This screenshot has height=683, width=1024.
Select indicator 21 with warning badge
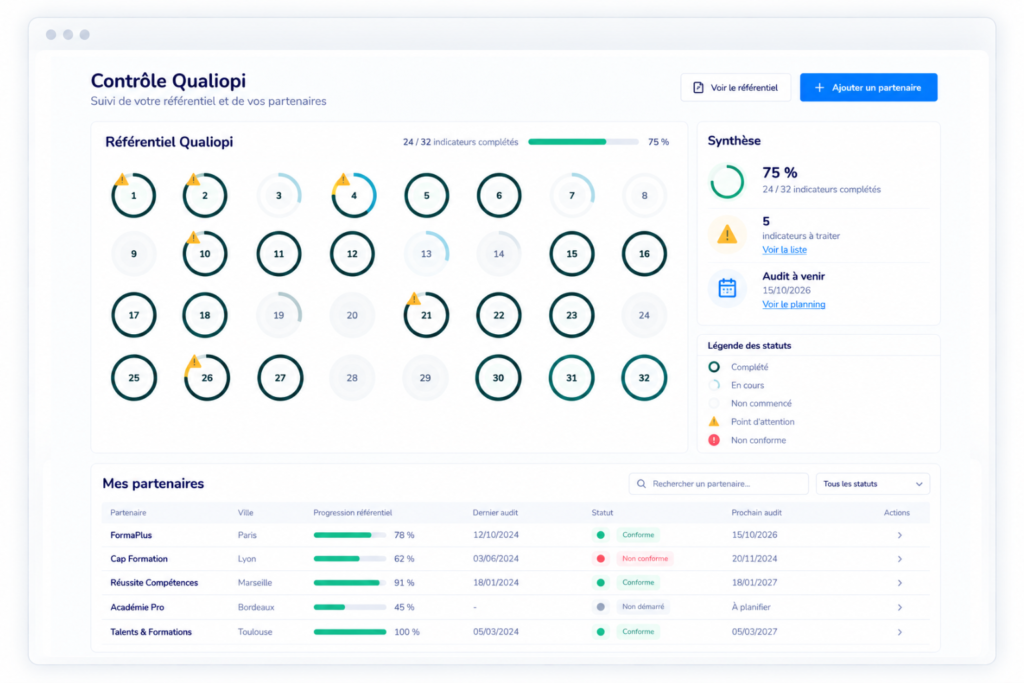click(x=426, y=315)
